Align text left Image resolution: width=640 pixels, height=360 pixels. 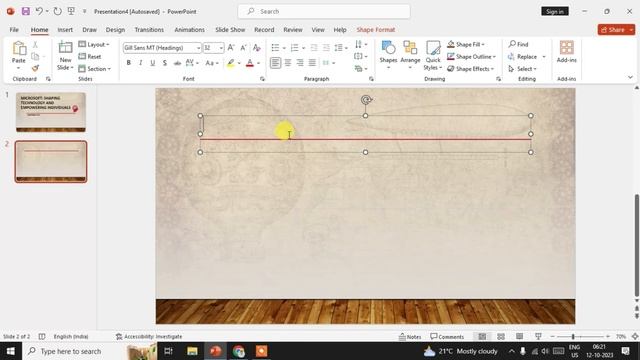tap(276, 63)
